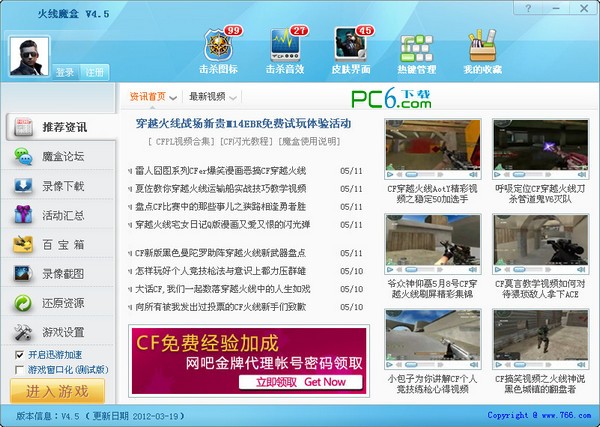The image size is (600, 427).
Task: Click video caption 小包子为你讲解CF个人竞技练枪心得视频
Action: tap(432, 384)
